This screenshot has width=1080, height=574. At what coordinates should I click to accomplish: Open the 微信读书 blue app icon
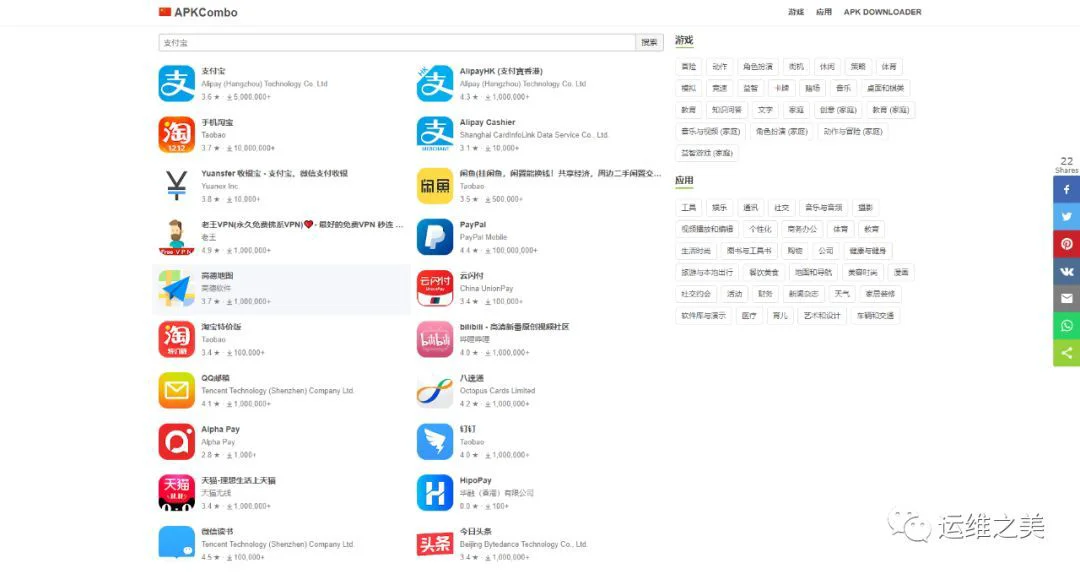tap(176, 543)
